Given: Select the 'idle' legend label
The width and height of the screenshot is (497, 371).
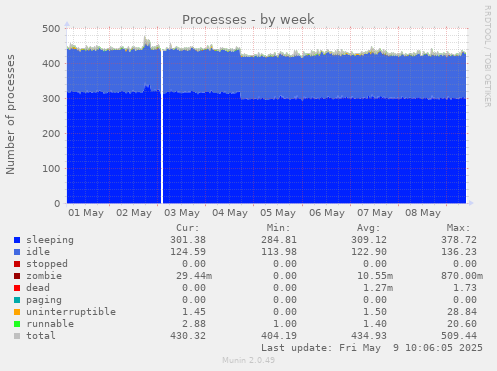Looking at the screenshot, I should click(38, 252).
